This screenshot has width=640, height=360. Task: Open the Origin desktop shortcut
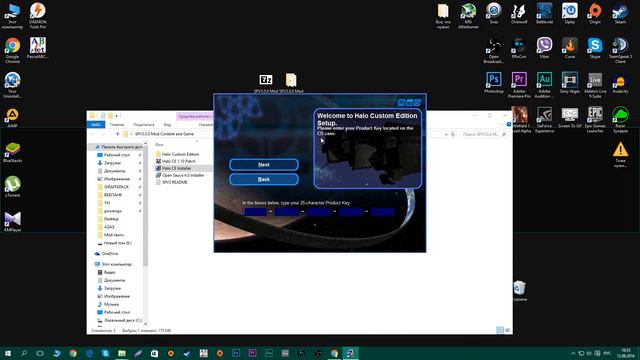[x=595, y=13]
